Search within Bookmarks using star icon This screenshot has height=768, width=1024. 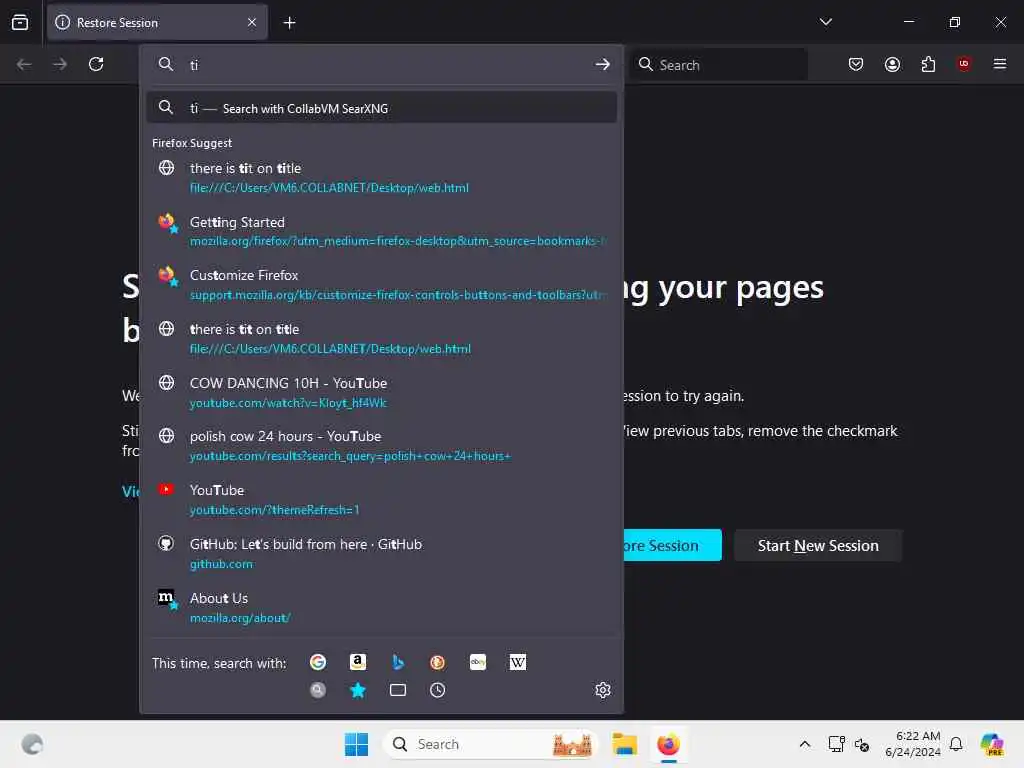[x=358, y=690]
